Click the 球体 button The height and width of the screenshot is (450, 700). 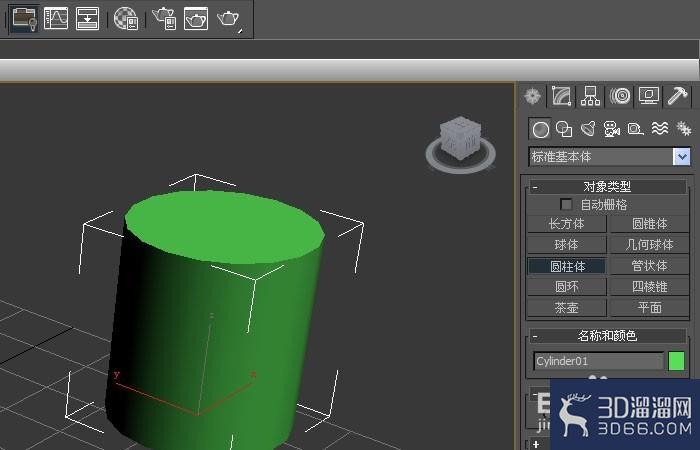click(x=567, y=245)
